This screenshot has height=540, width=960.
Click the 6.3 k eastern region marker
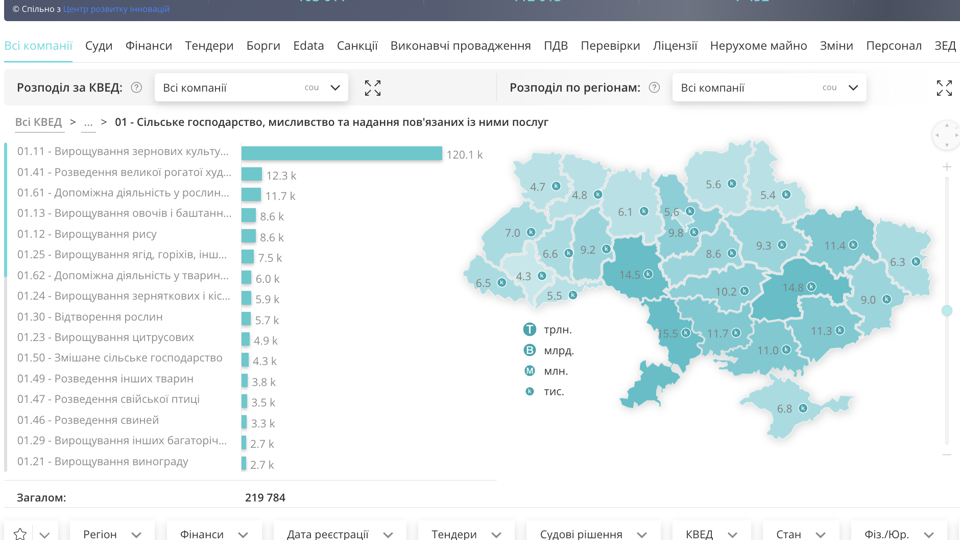pos(916,261)
